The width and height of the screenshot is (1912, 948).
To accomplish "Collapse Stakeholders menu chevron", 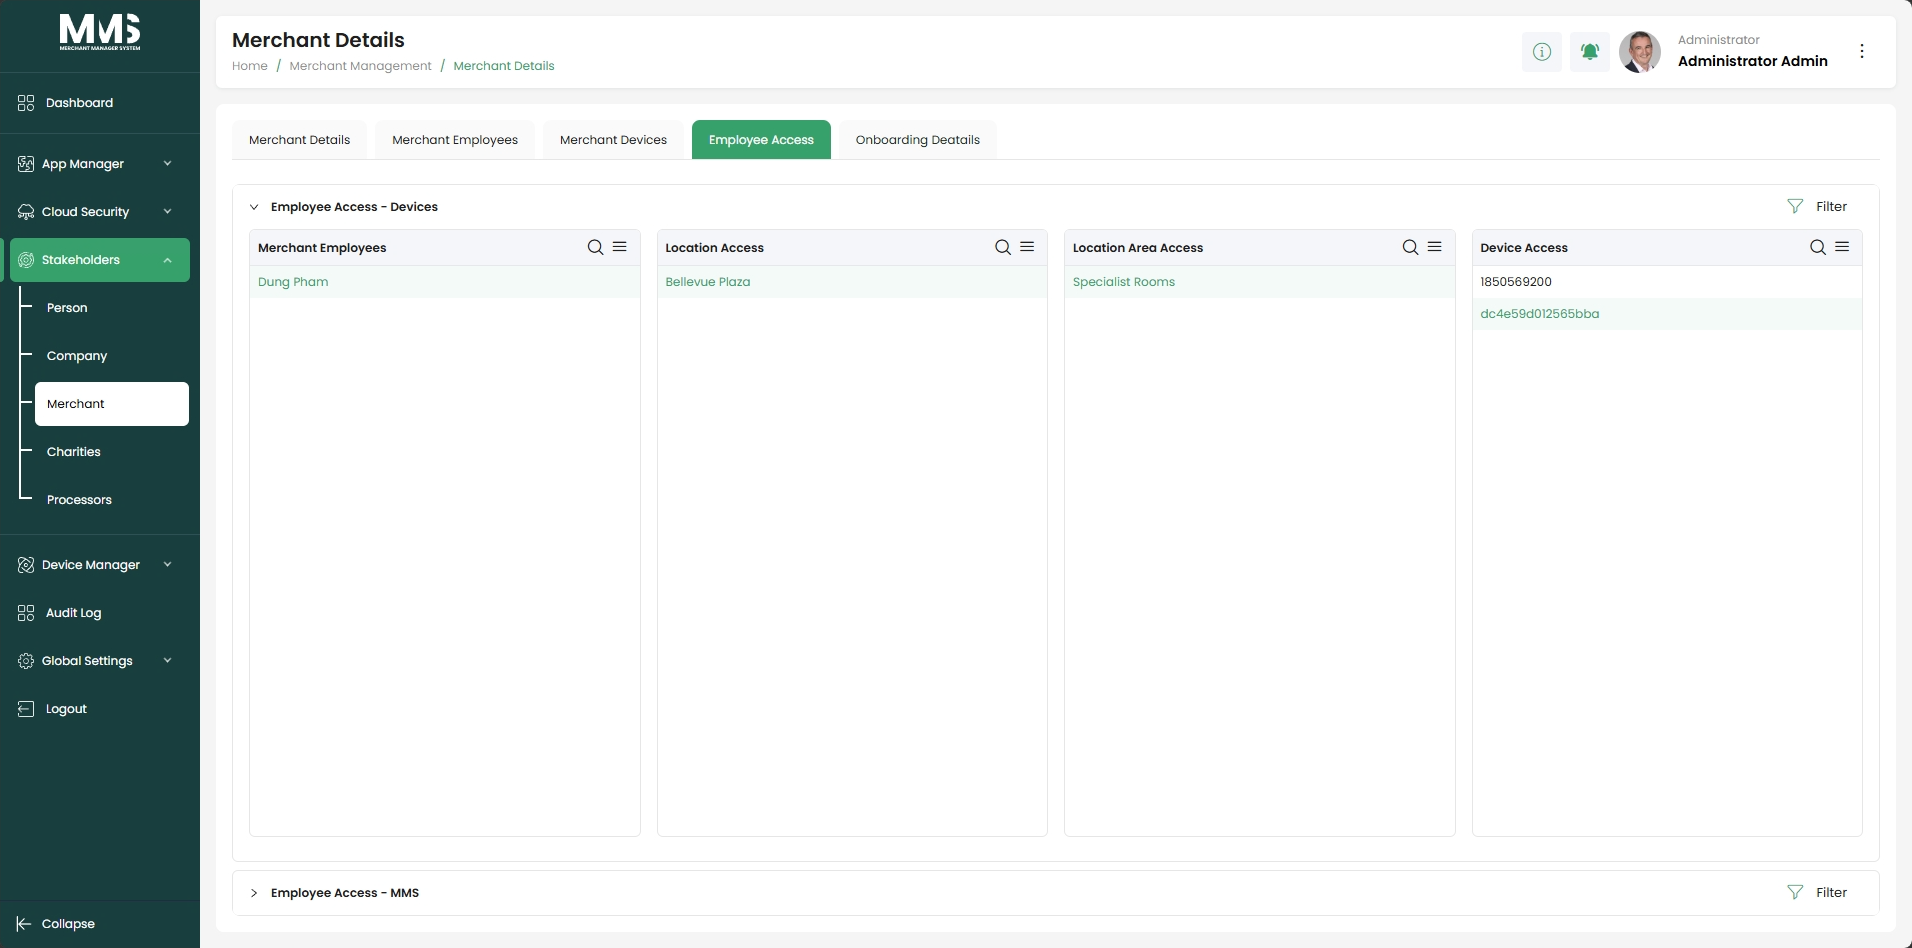I will (x=167, y=260).
